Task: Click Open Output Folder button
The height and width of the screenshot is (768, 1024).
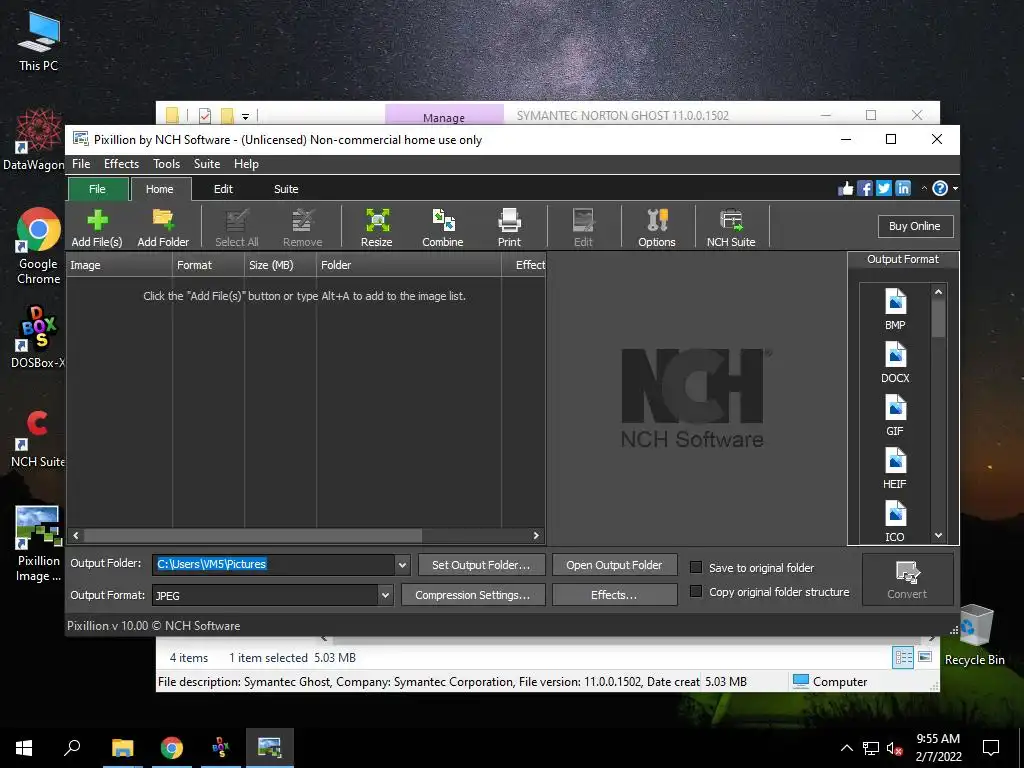Action: tap(615, 565)
